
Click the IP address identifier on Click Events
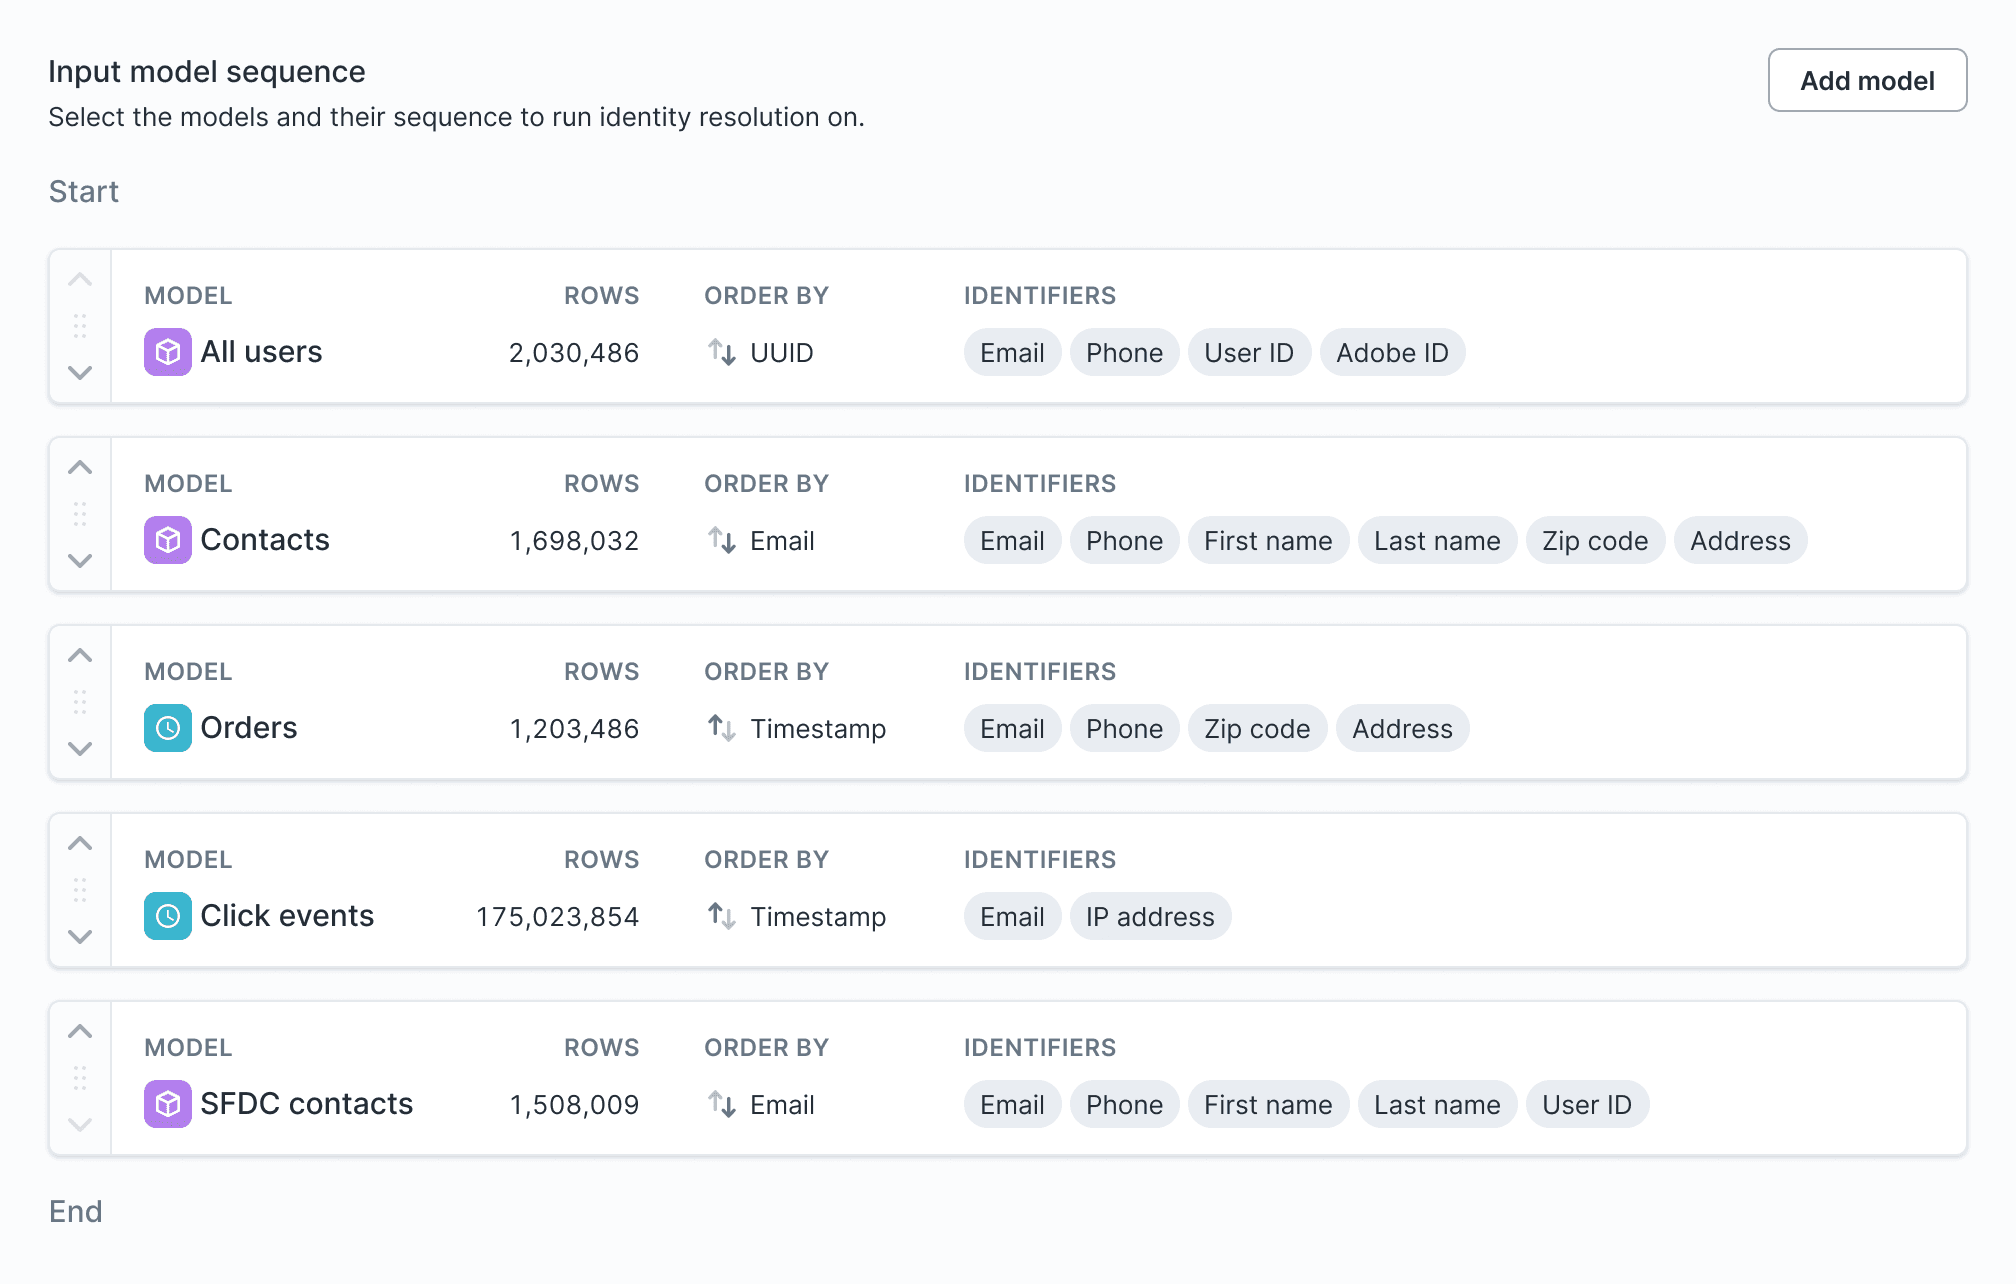1149,915
